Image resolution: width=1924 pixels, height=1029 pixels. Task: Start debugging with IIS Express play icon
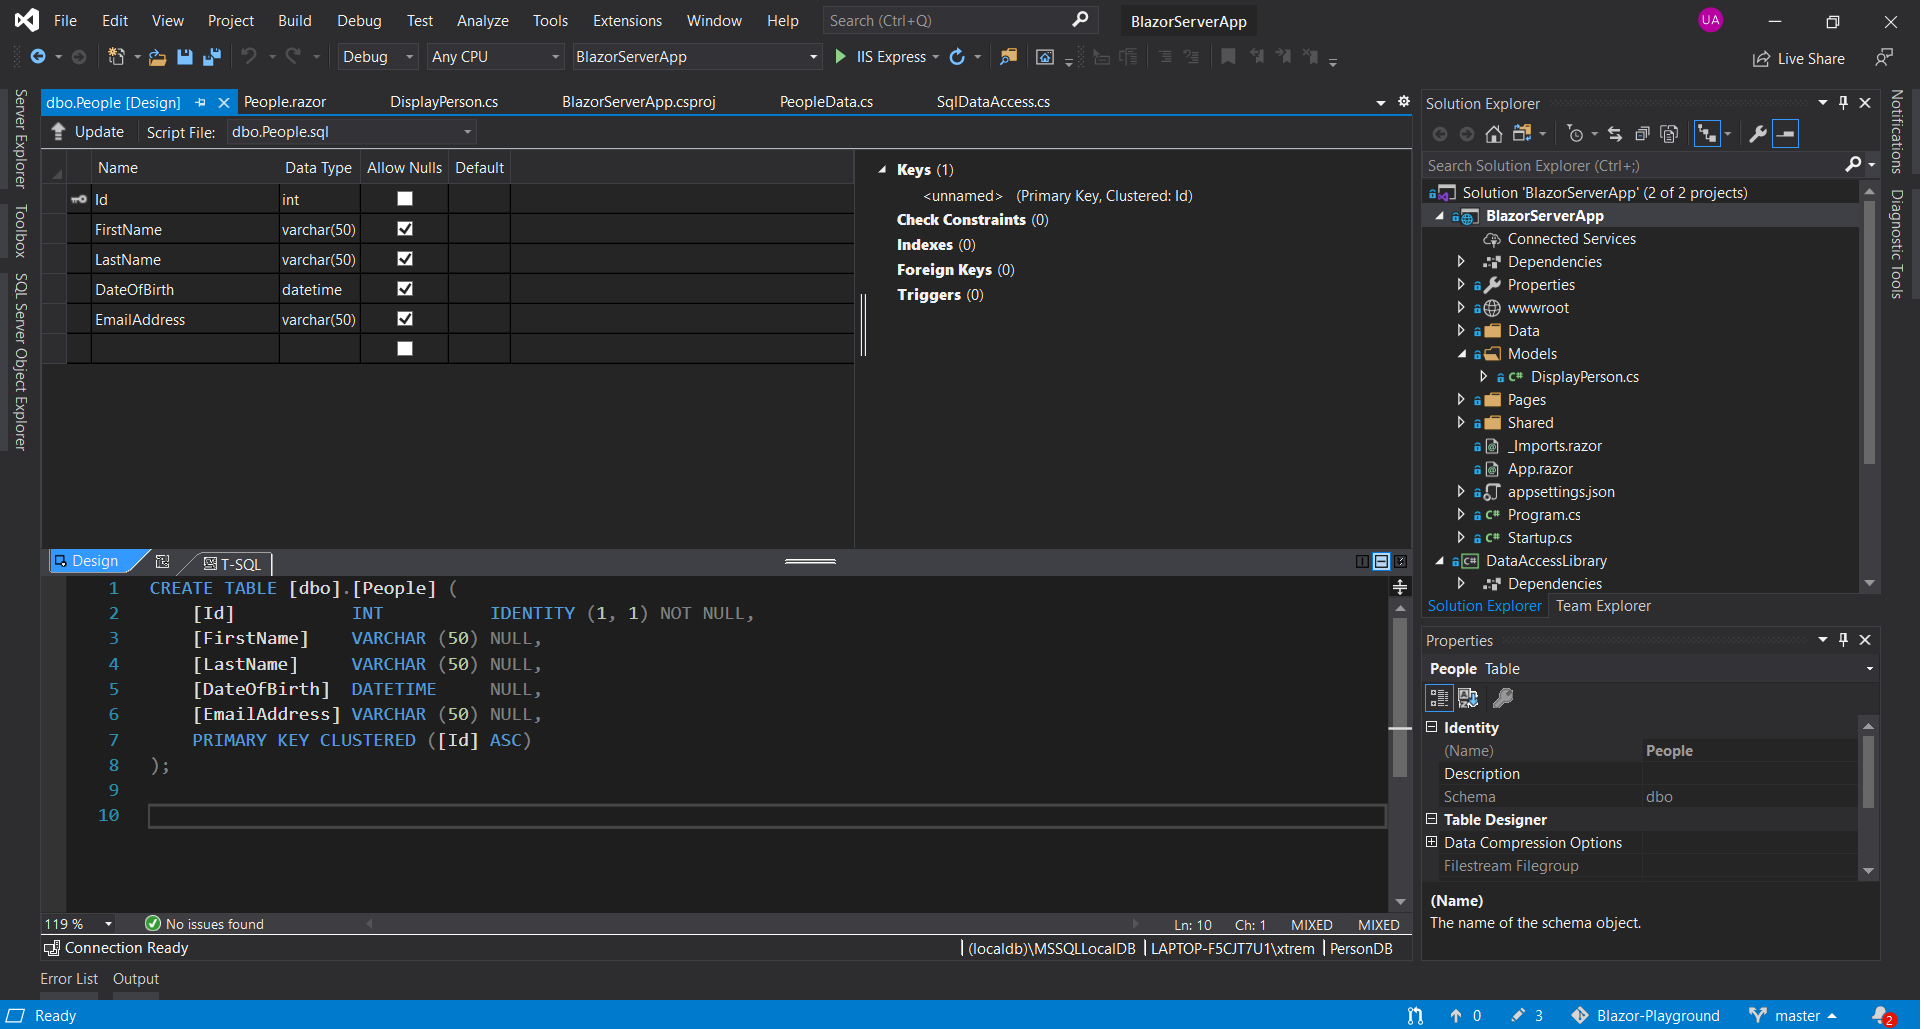pyautogui.click(x=840, y=57)
